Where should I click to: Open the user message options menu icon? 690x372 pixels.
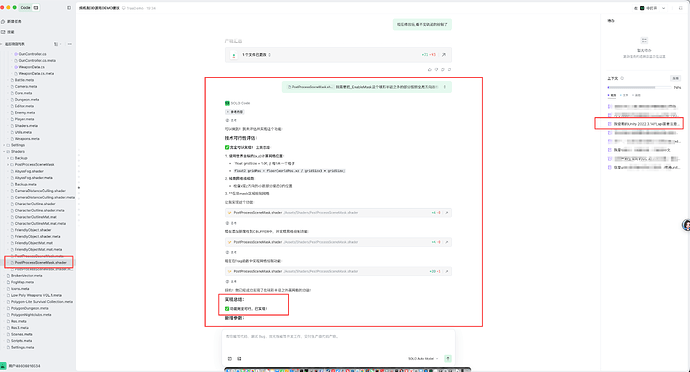(x=445, y=87)
